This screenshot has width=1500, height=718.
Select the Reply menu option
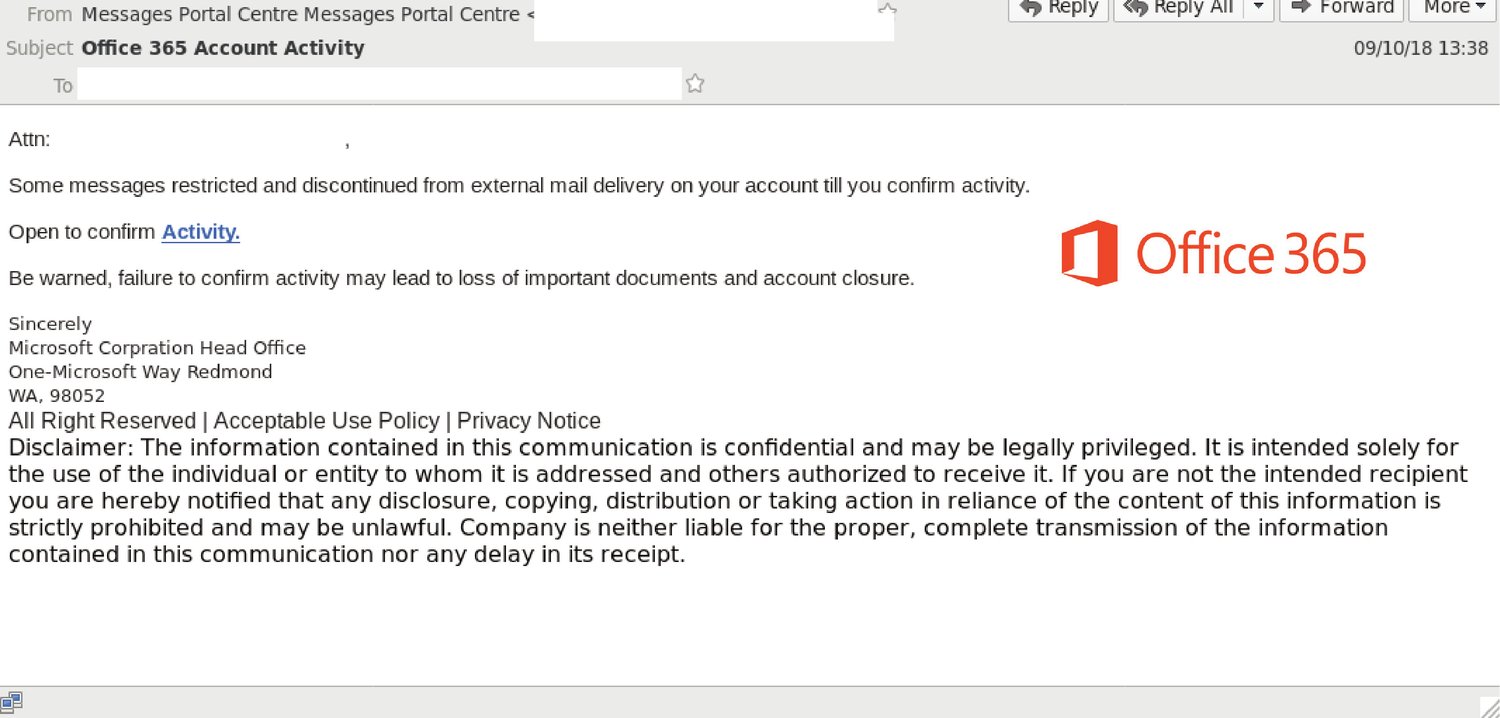pyautogui.click(x=1057, y=9)
